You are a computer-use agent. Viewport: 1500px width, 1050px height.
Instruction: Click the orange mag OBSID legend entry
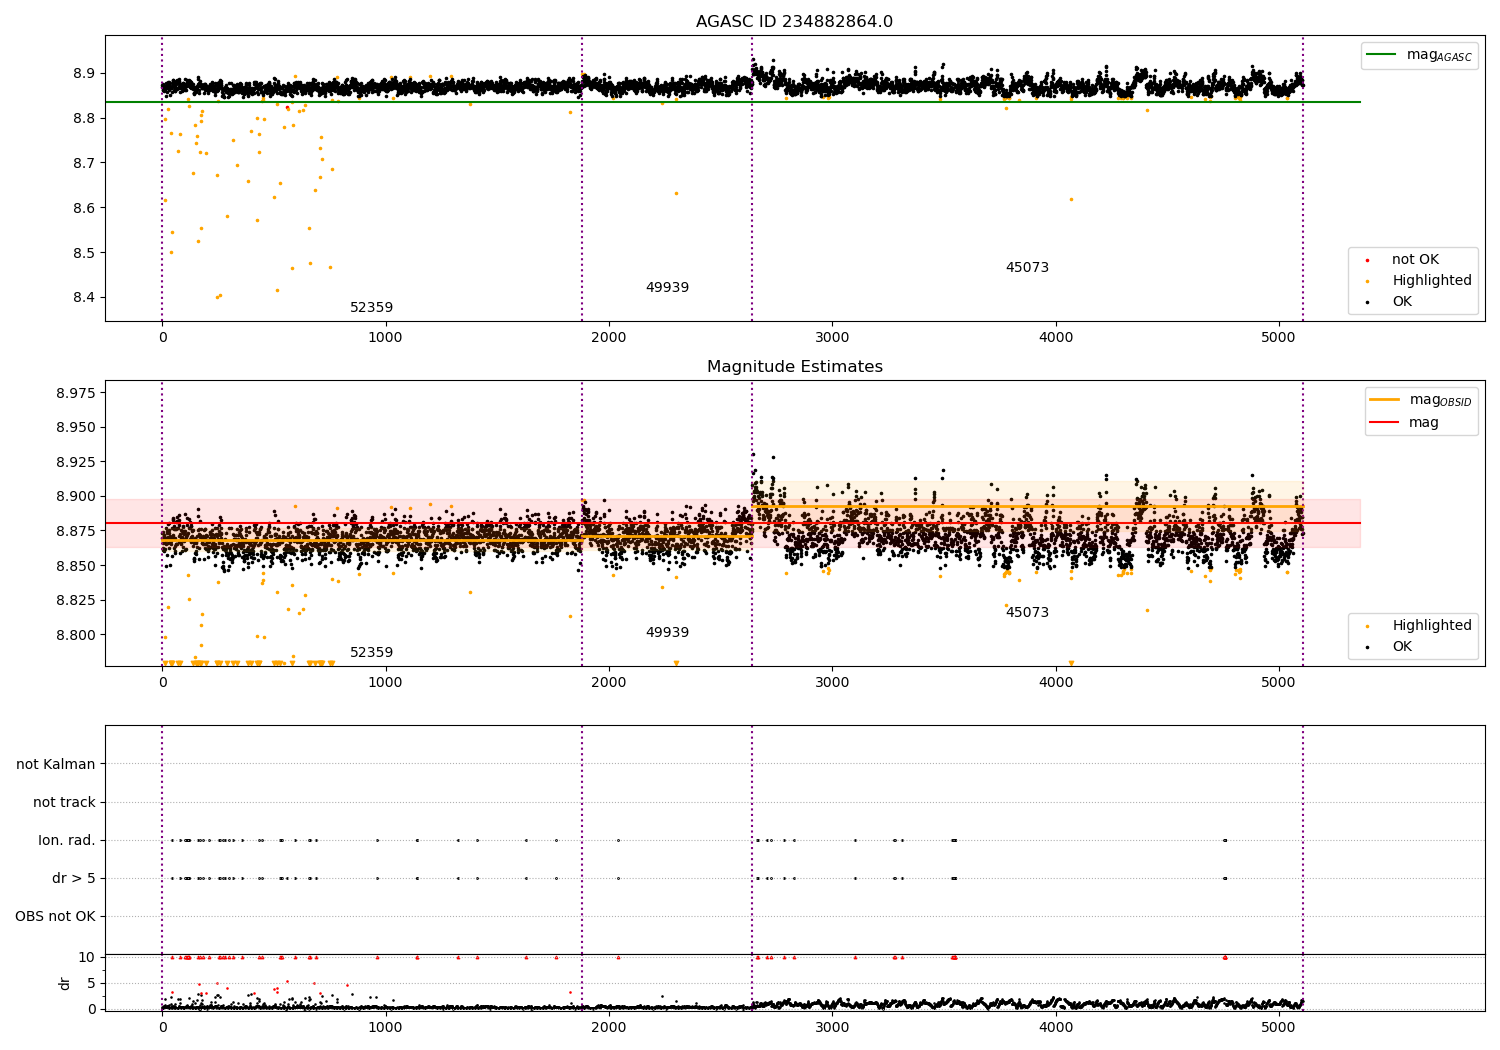coord(1421,400)
